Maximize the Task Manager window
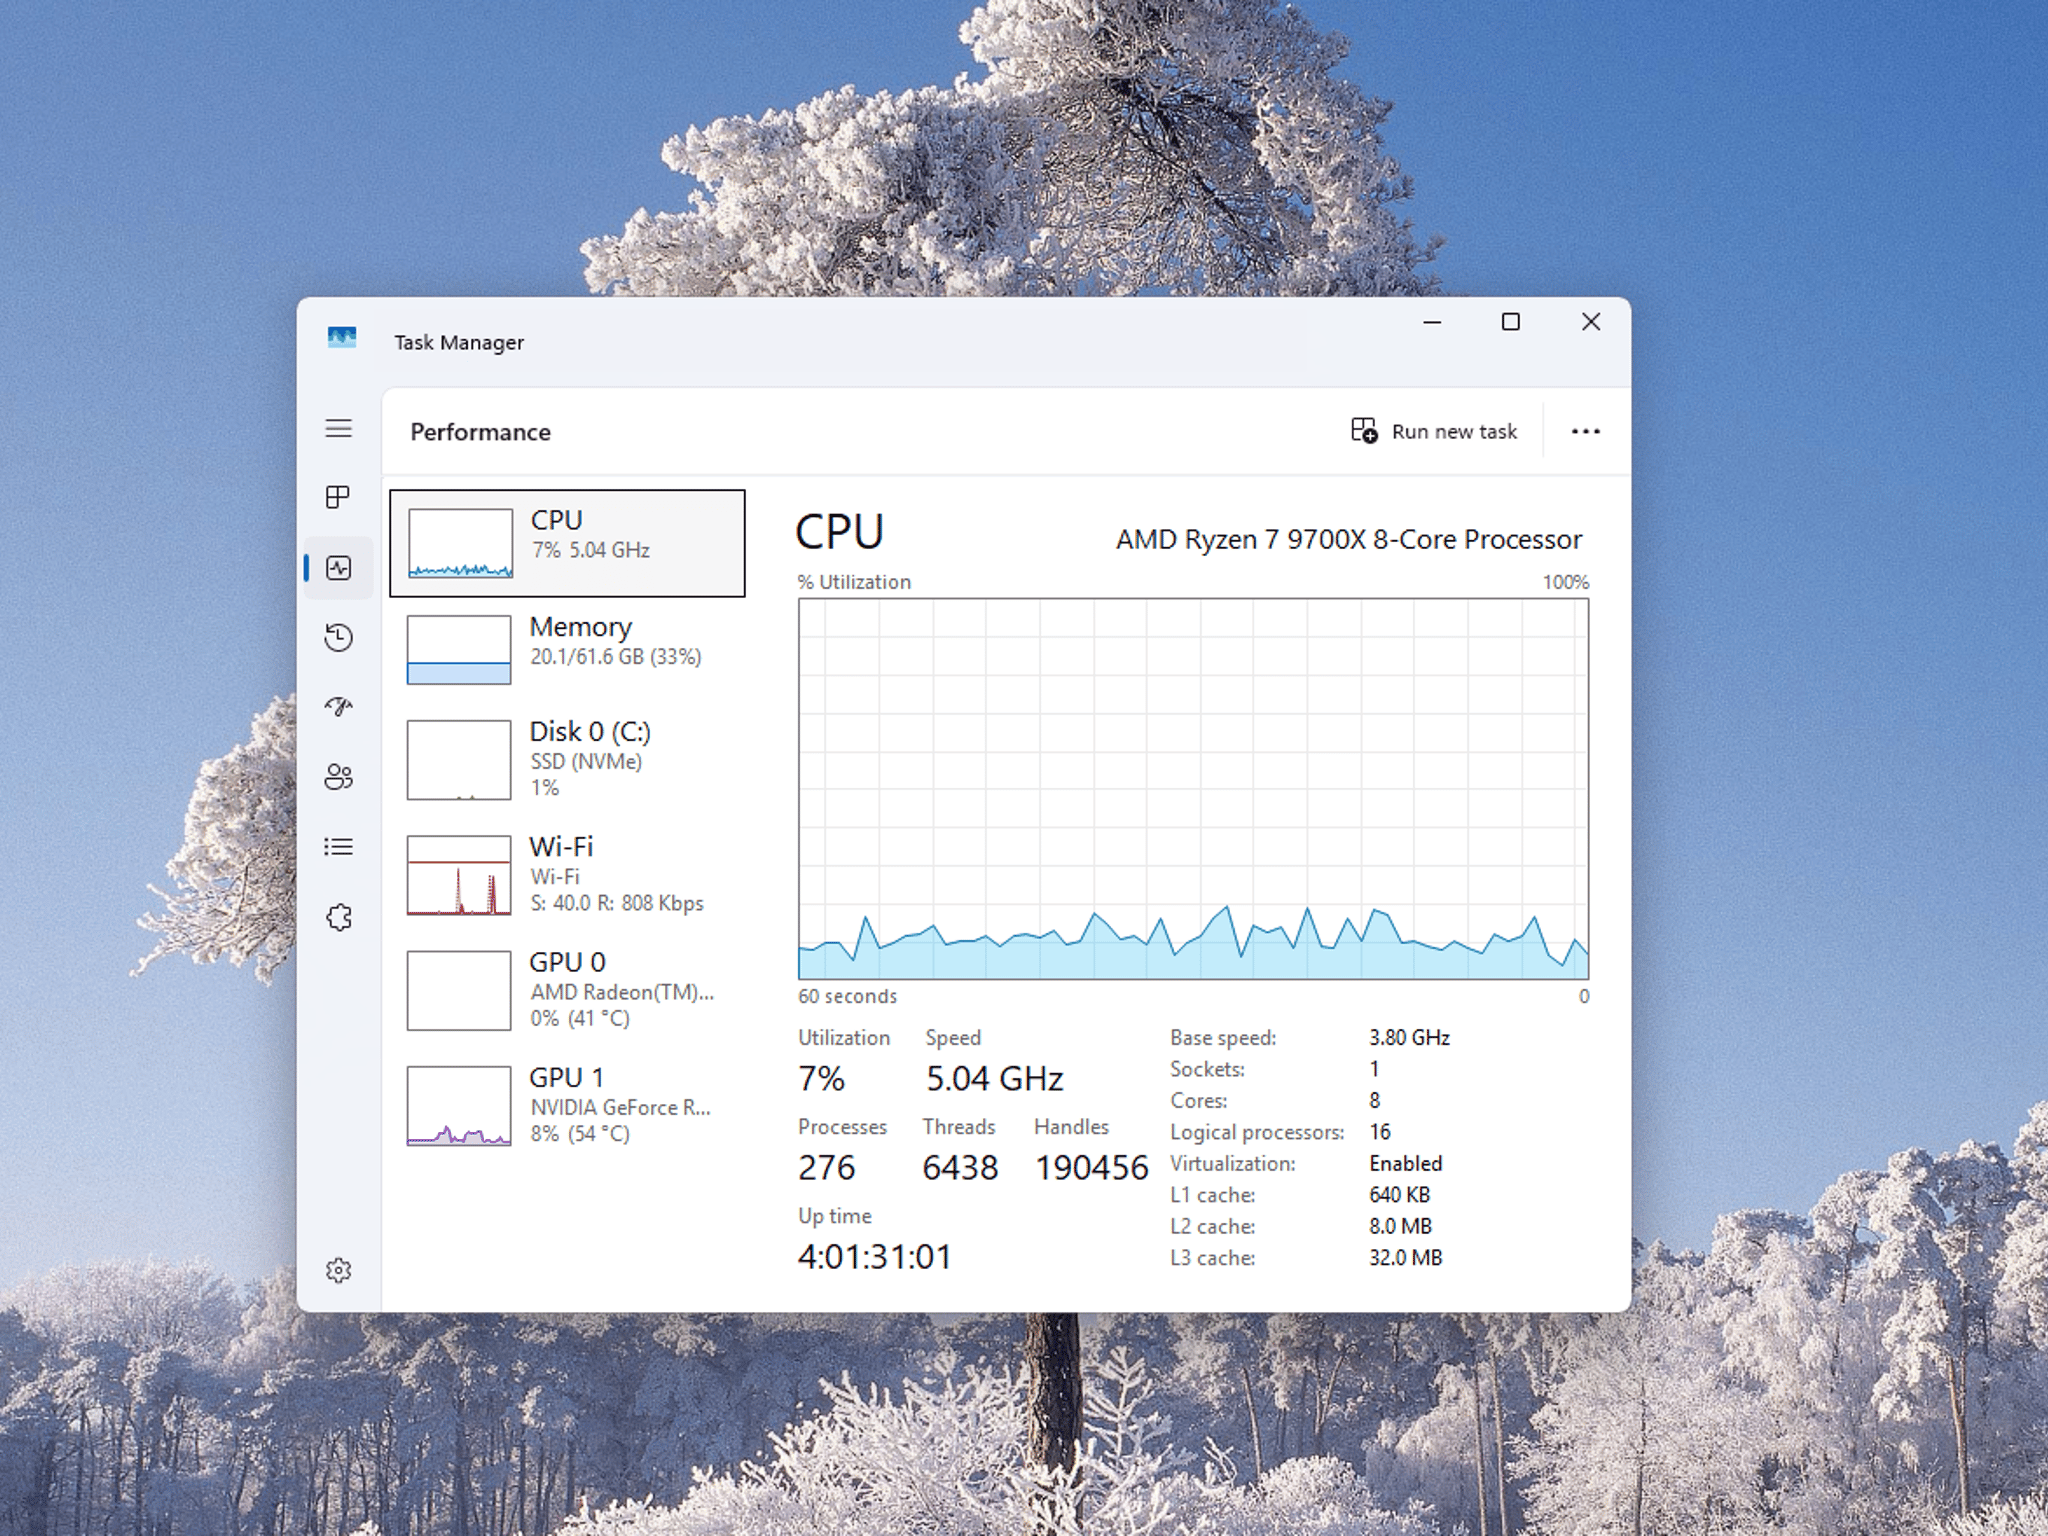This screenshot has height=1536, width=2048. [1511, 322]
